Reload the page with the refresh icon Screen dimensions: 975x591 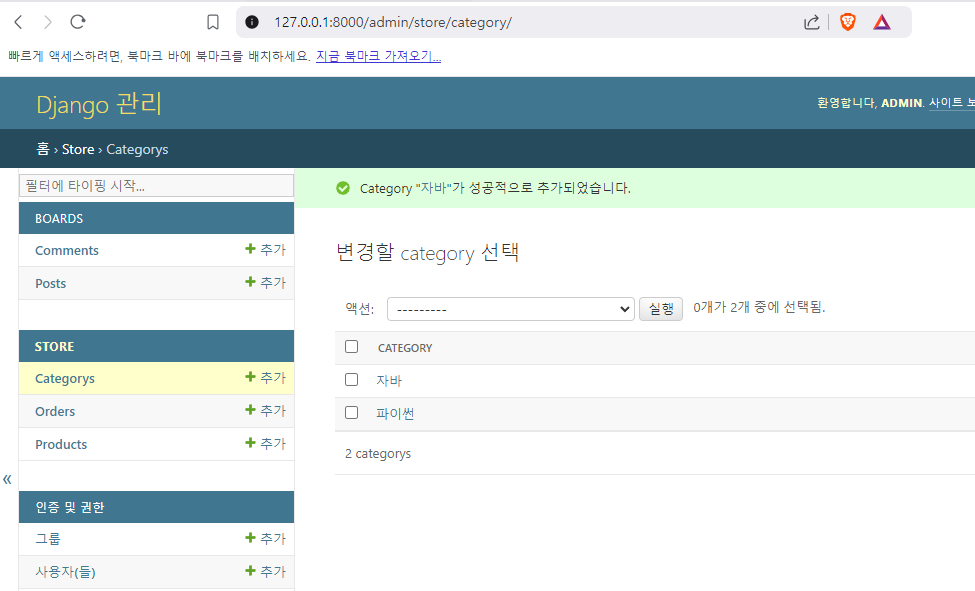coord(78,22)
